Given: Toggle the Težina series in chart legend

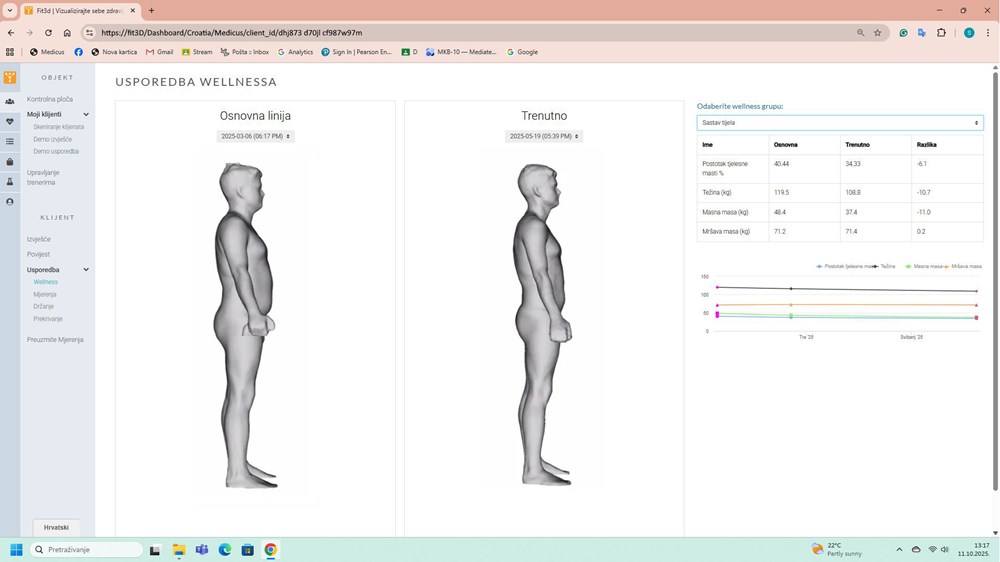Looking at the screenshot, I should pos(886,267).
